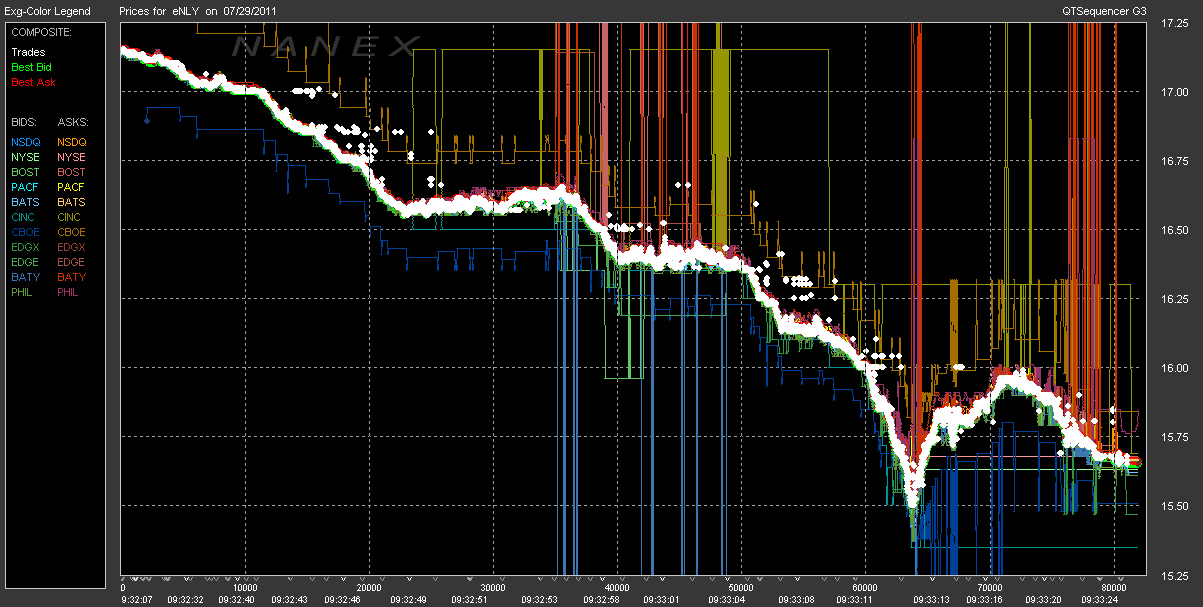Viewport: 1203px width, 607px height.
Task: Click the yellow PACF asks legend label
Action: (x=71, y=187)
